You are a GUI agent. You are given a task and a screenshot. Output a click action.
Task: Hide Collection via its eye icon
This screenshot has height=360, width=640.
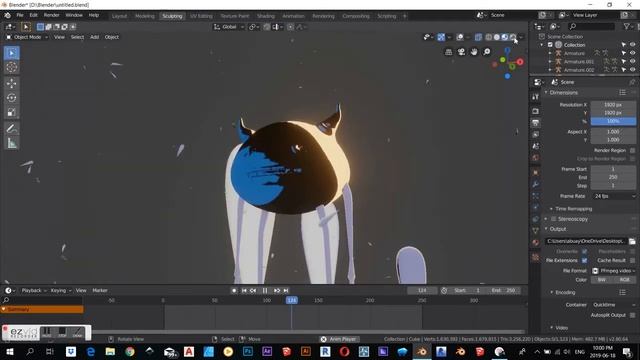tap(633, 45)
